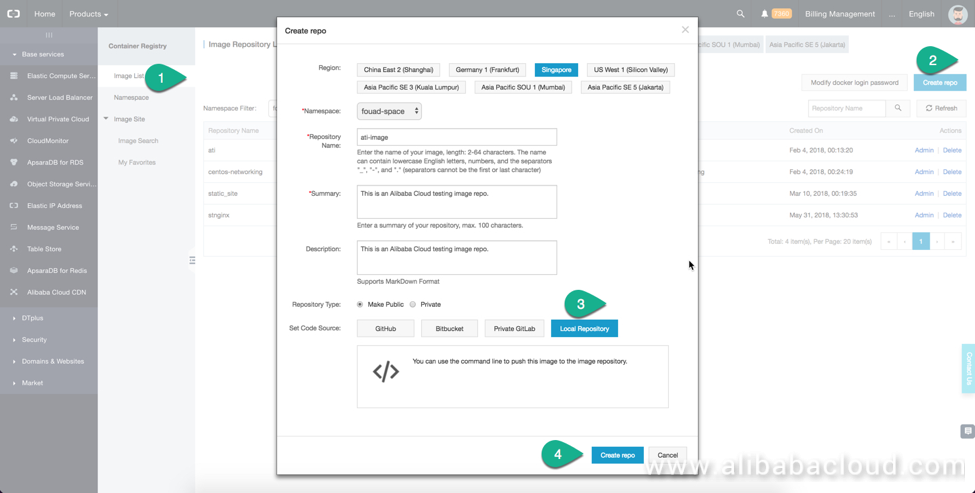This screenshot has width=975, height=493.
Task: Click the ApsaraDB for Redis icon
Action: [x=14, y=270]
